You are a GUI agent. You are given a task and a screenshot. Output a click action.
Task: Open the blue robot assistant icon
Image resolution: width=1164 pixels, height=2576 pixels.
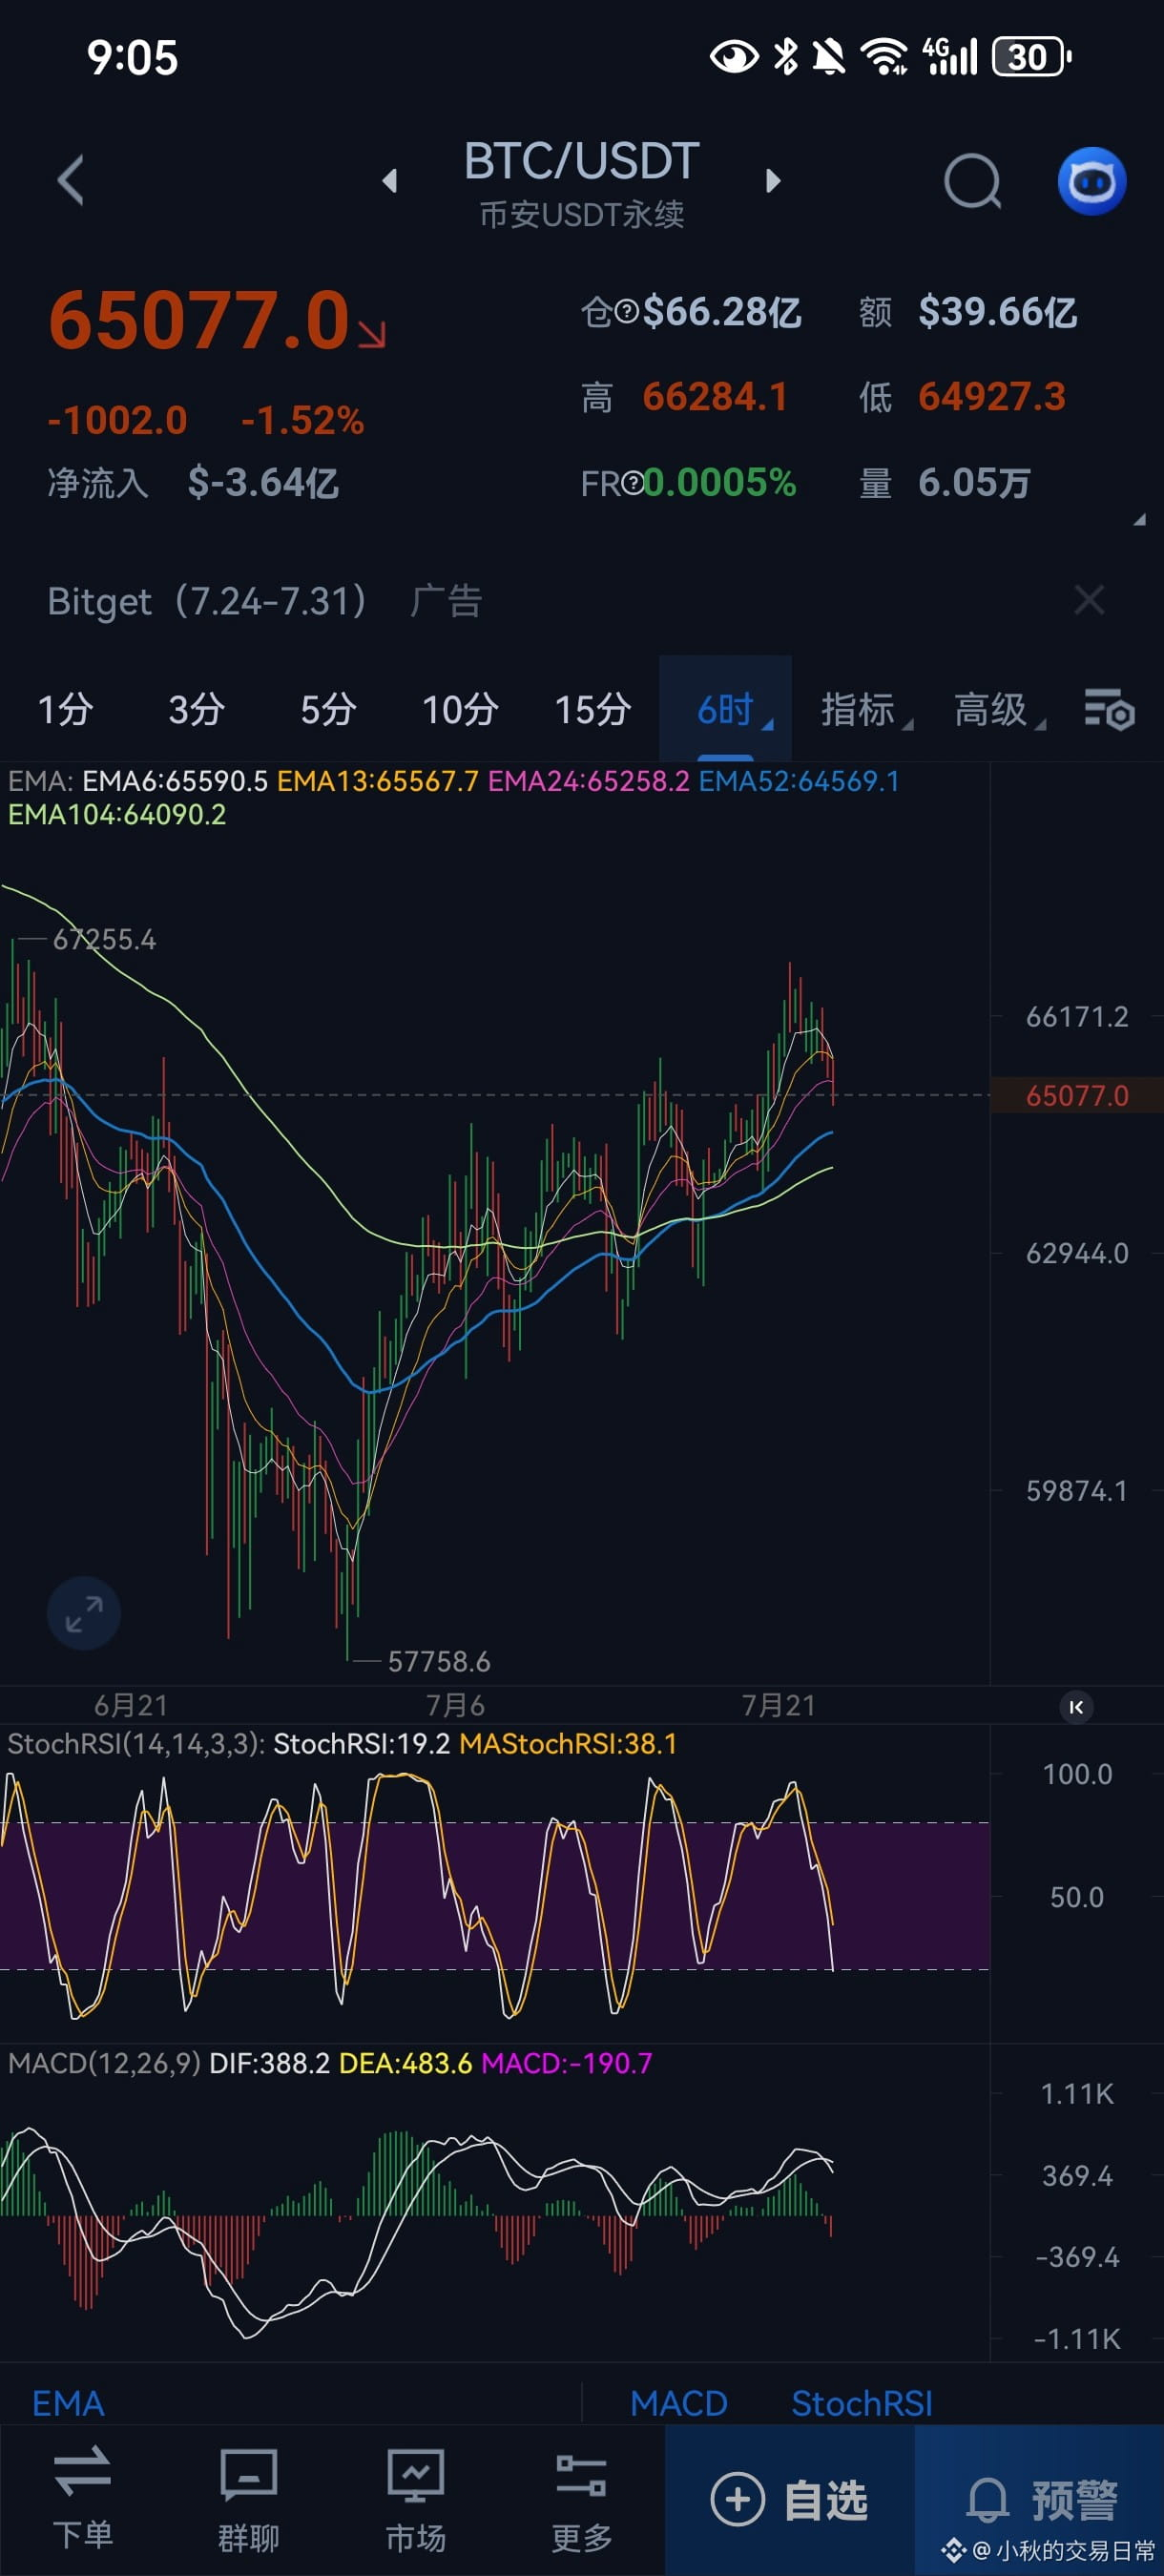click(1092, 181)
